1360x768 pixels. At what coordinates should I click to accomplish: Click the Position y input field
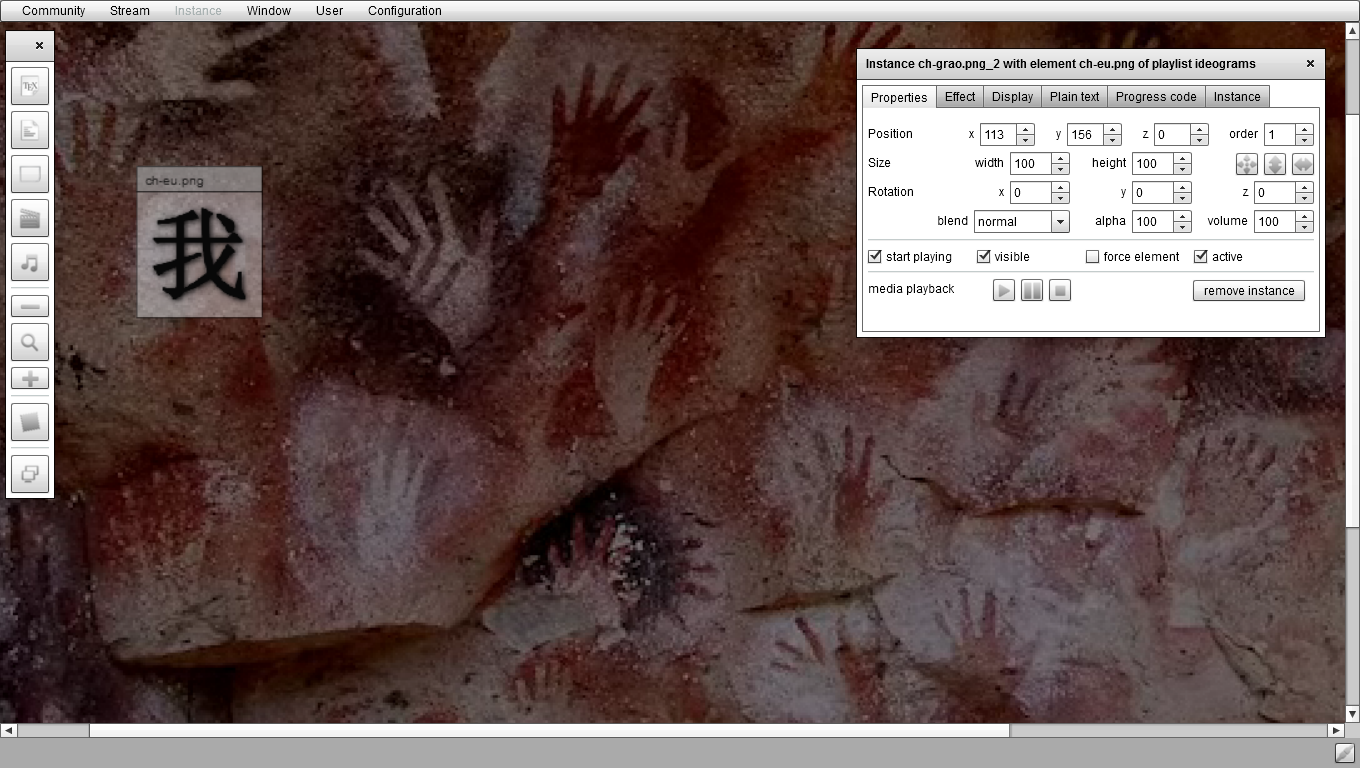point(1085,135)
